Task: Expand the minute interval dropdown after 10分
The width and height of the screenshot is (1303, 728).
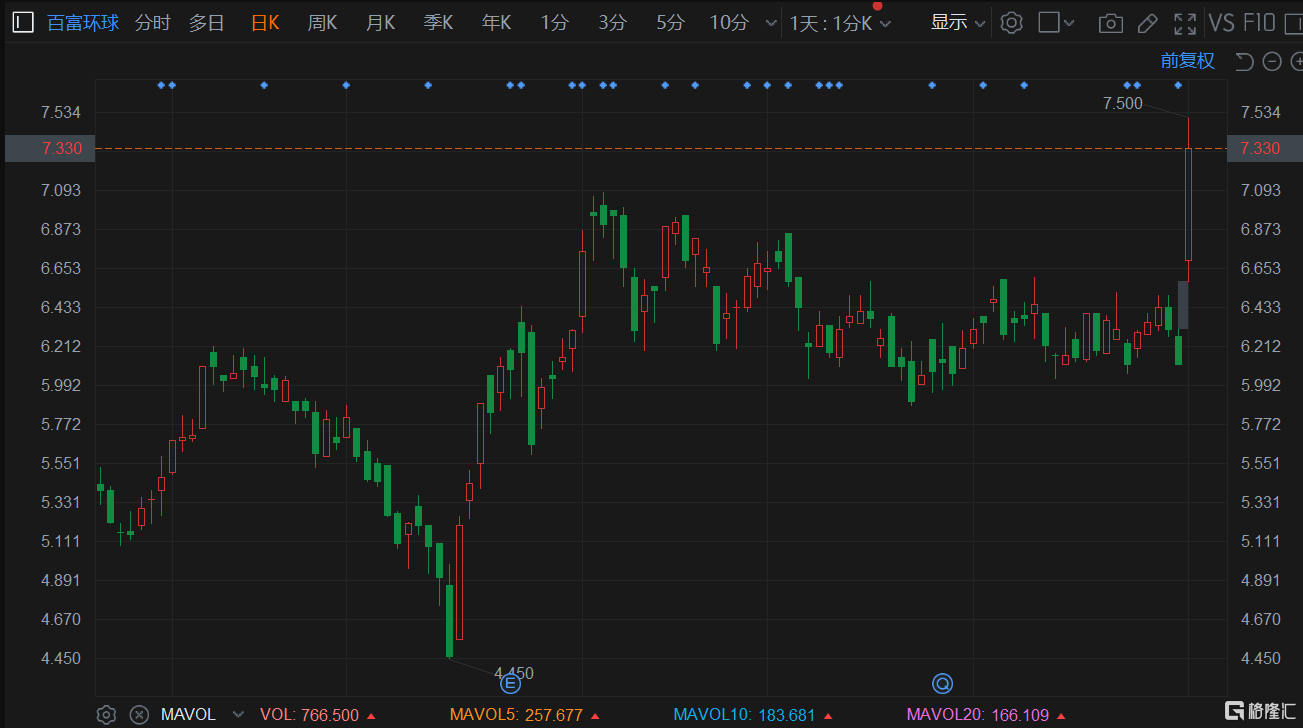Action: coord(770,23)
